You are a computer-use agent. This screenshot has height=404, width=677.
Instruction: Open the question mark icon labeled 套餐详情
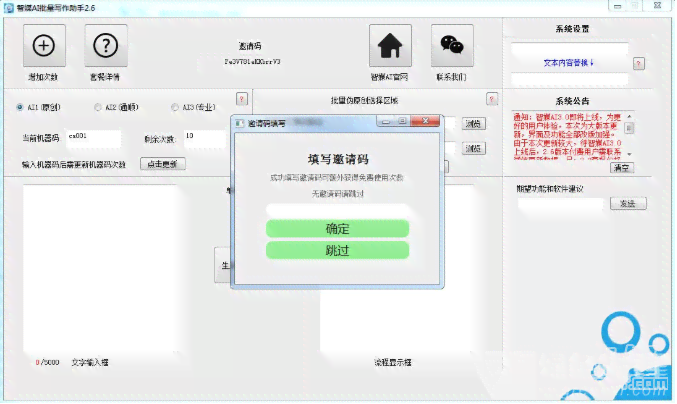(106, 46)
